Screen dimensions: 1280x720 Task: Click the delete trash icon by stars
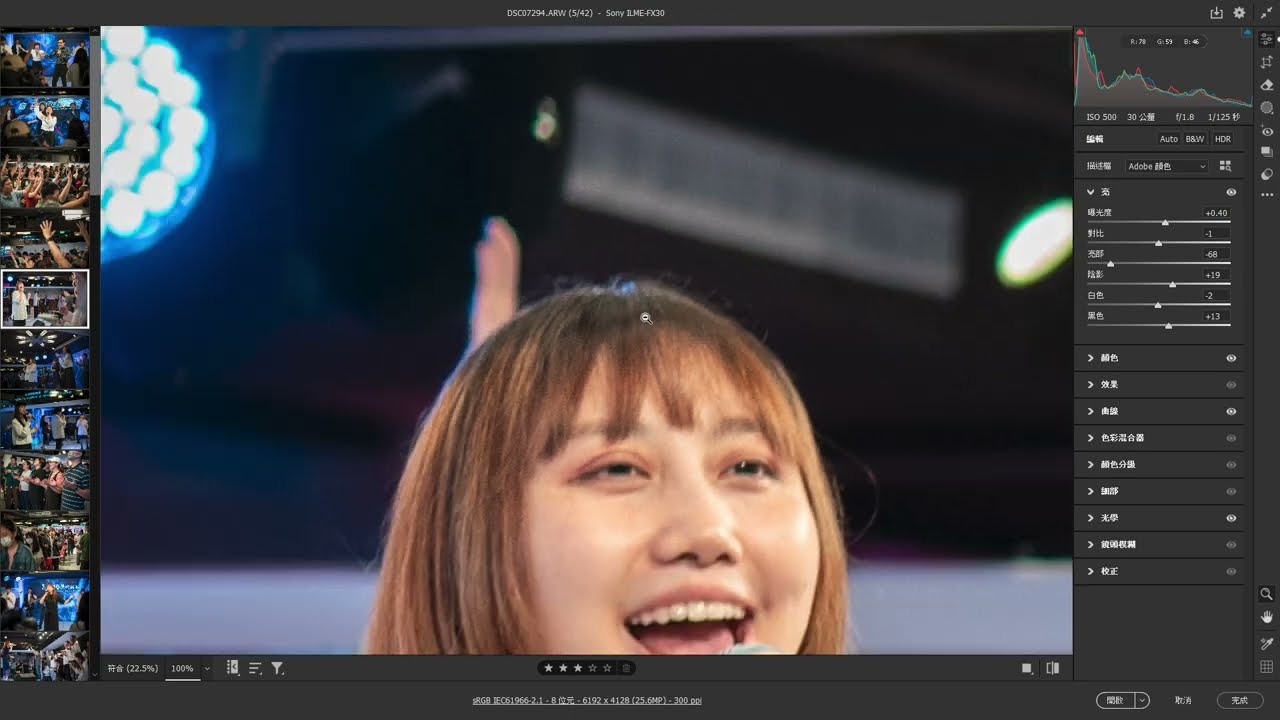(626, 668)
